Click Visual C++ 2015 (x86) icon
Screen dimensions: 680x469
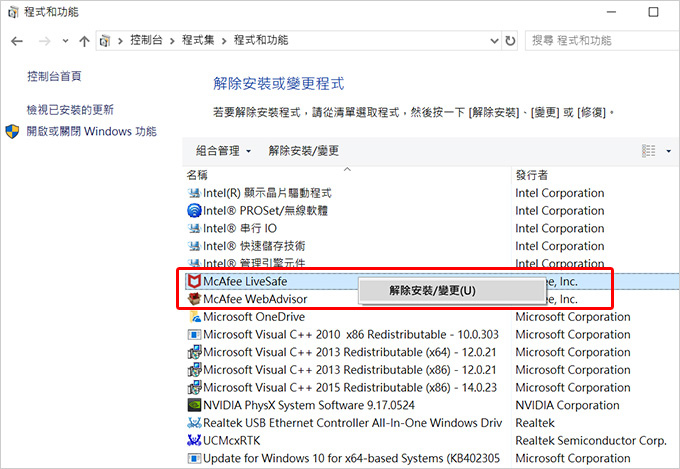click(x=194, y=387)
